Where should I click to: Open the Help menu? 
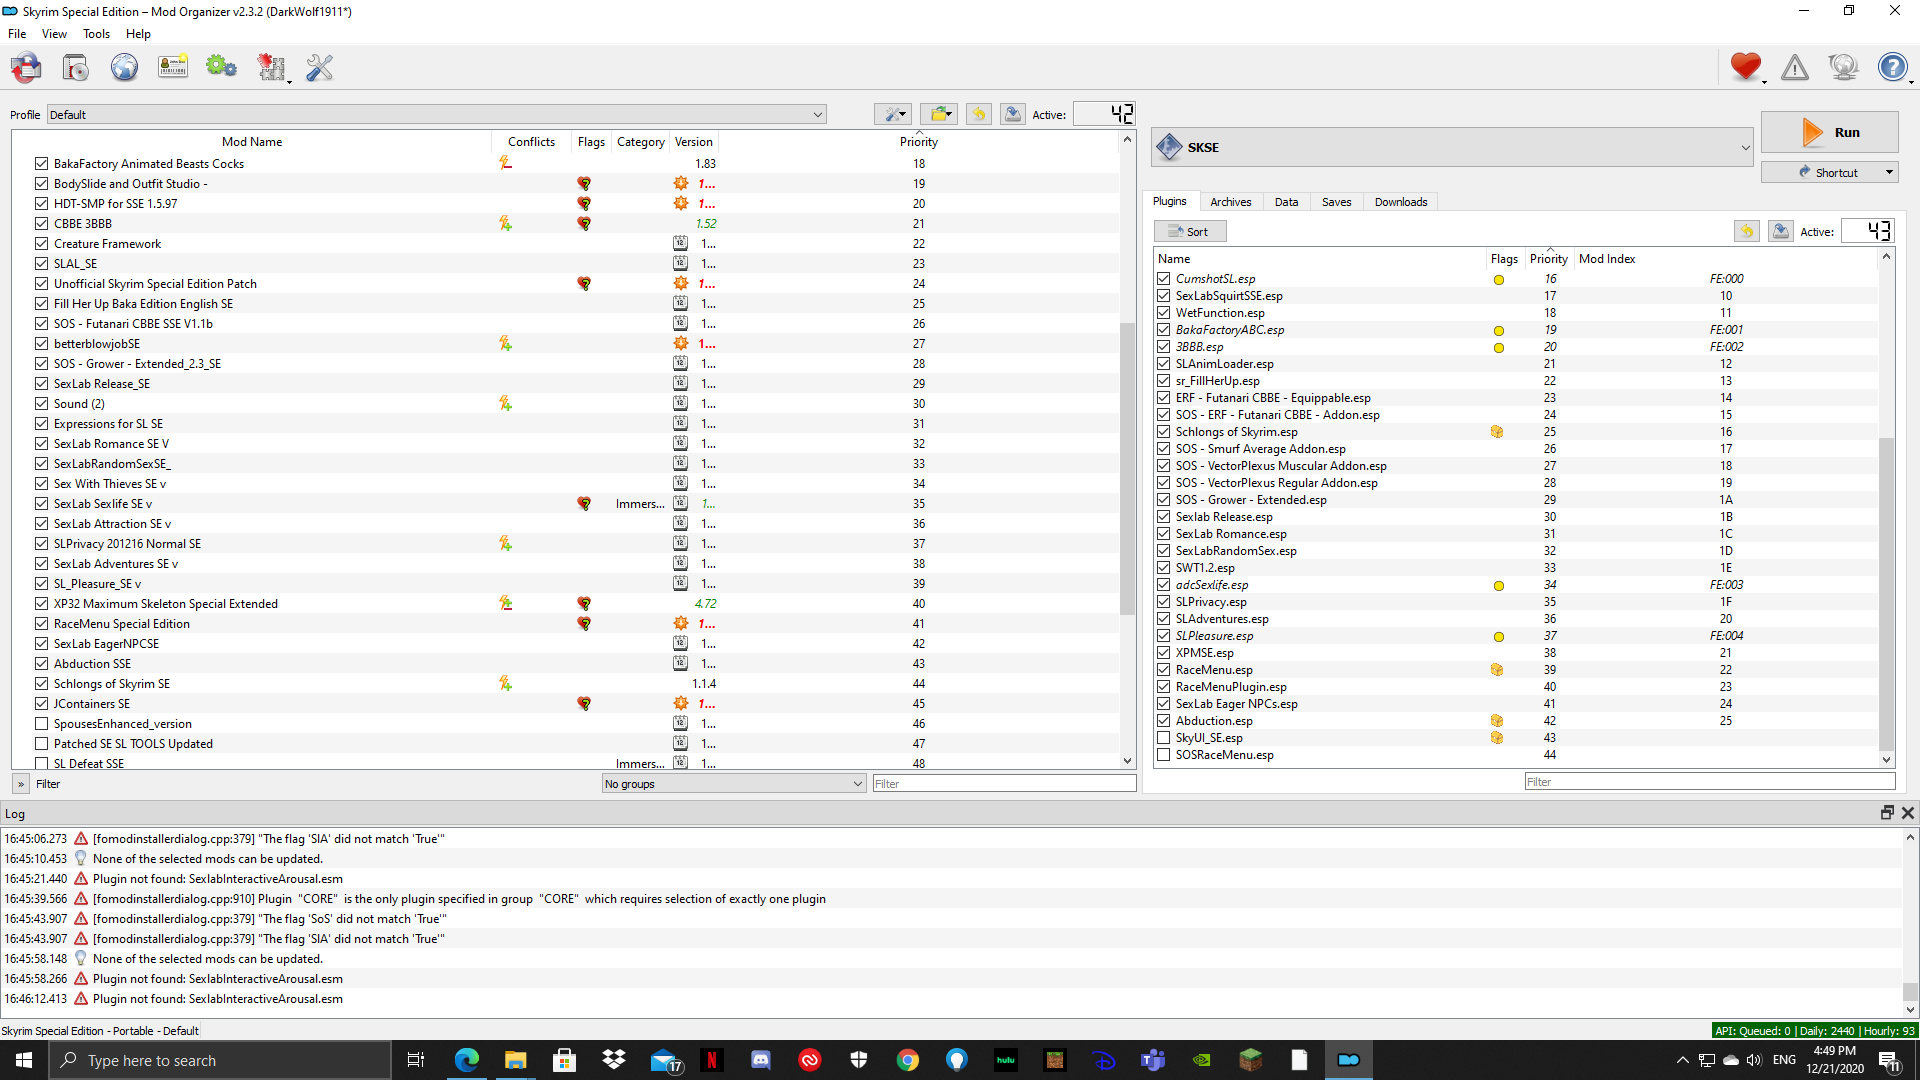(138, 34)
